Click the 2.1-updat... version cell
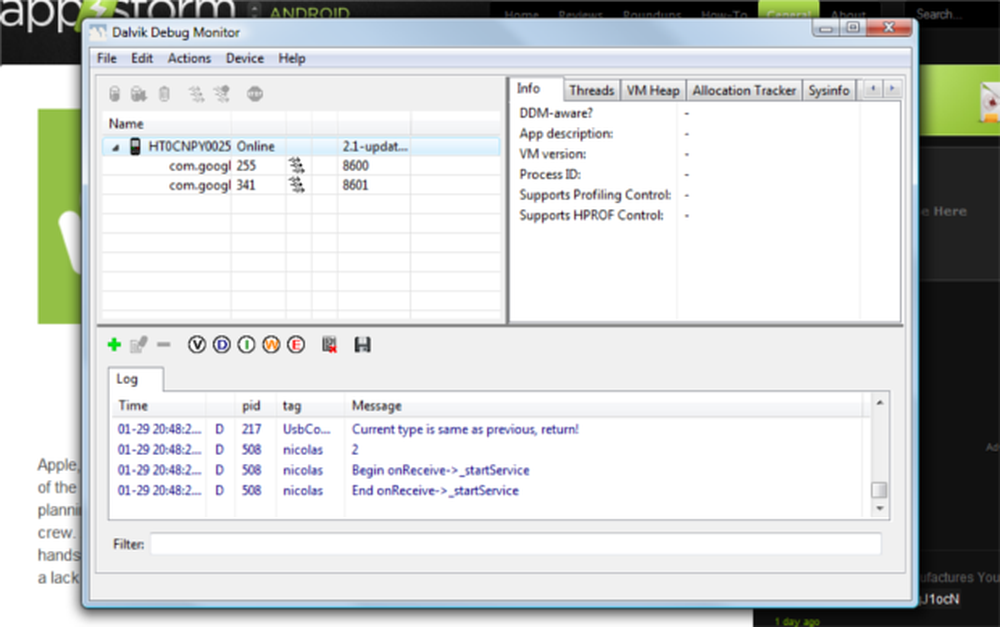This screenshot has width=1000, height=627. [374, 146]
